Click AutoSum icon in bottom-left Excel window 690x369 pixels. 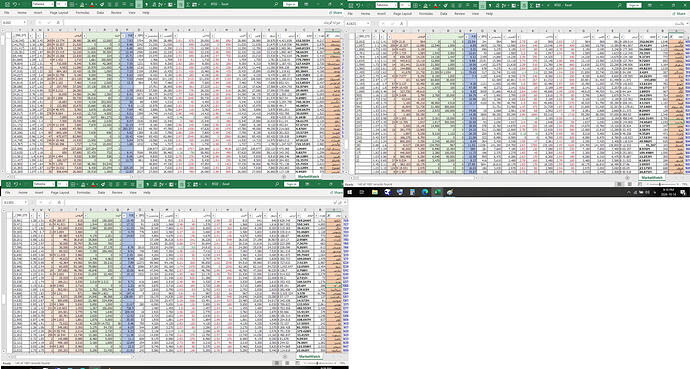189,184
